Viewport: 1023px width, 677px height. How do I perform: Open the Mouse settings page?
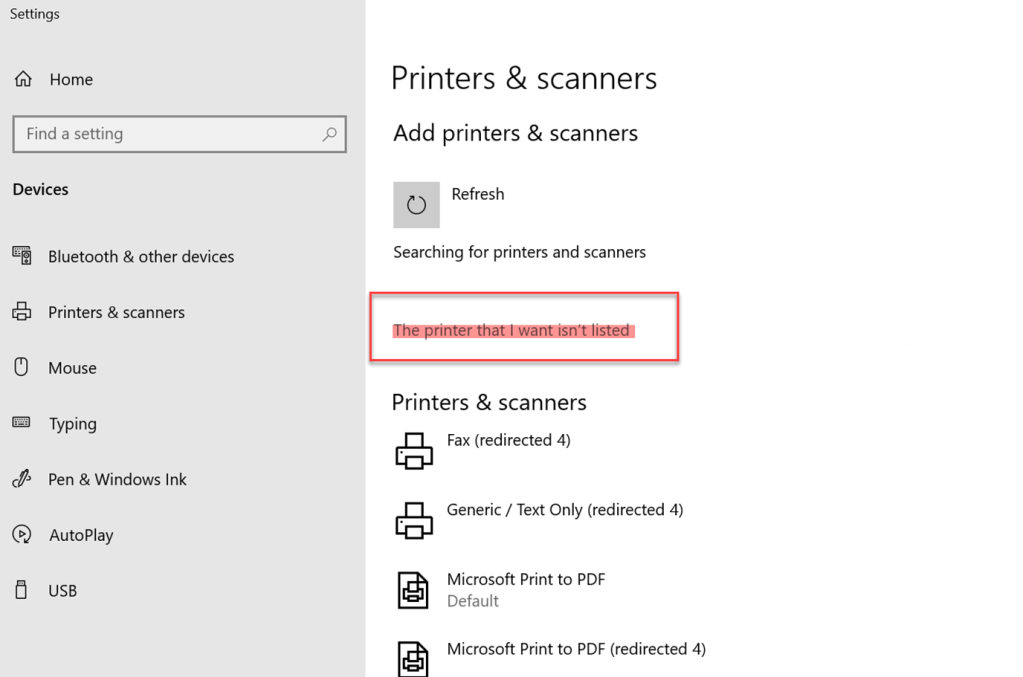(x=72, y=368)
